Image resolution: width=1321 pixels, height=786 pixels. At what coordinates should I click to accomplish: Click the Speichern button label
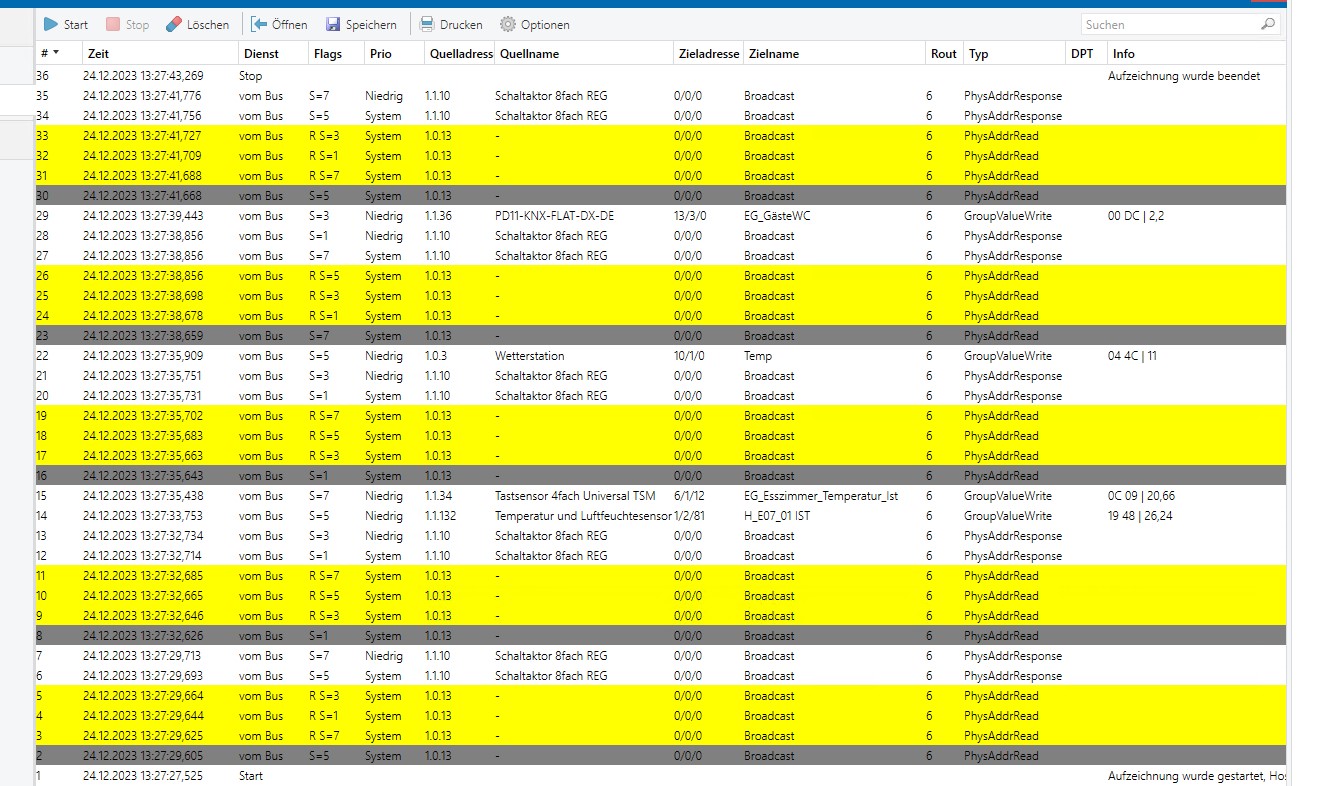[x=371, y=24]
